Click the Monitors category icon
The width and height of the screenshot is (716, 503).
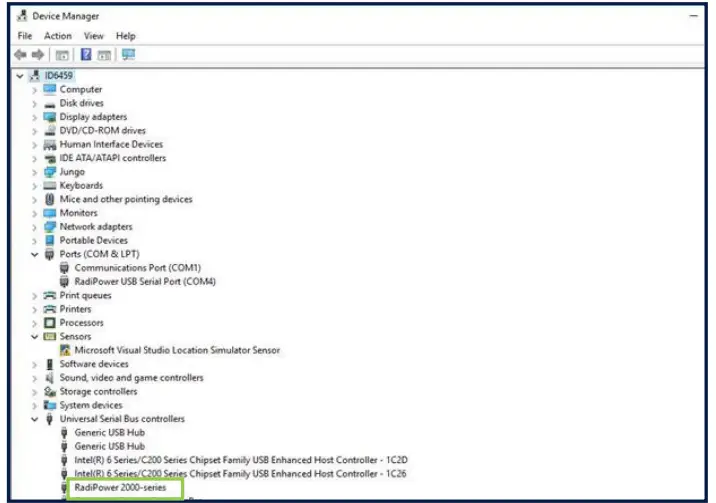pyautogui.click(x=49, y=213)
